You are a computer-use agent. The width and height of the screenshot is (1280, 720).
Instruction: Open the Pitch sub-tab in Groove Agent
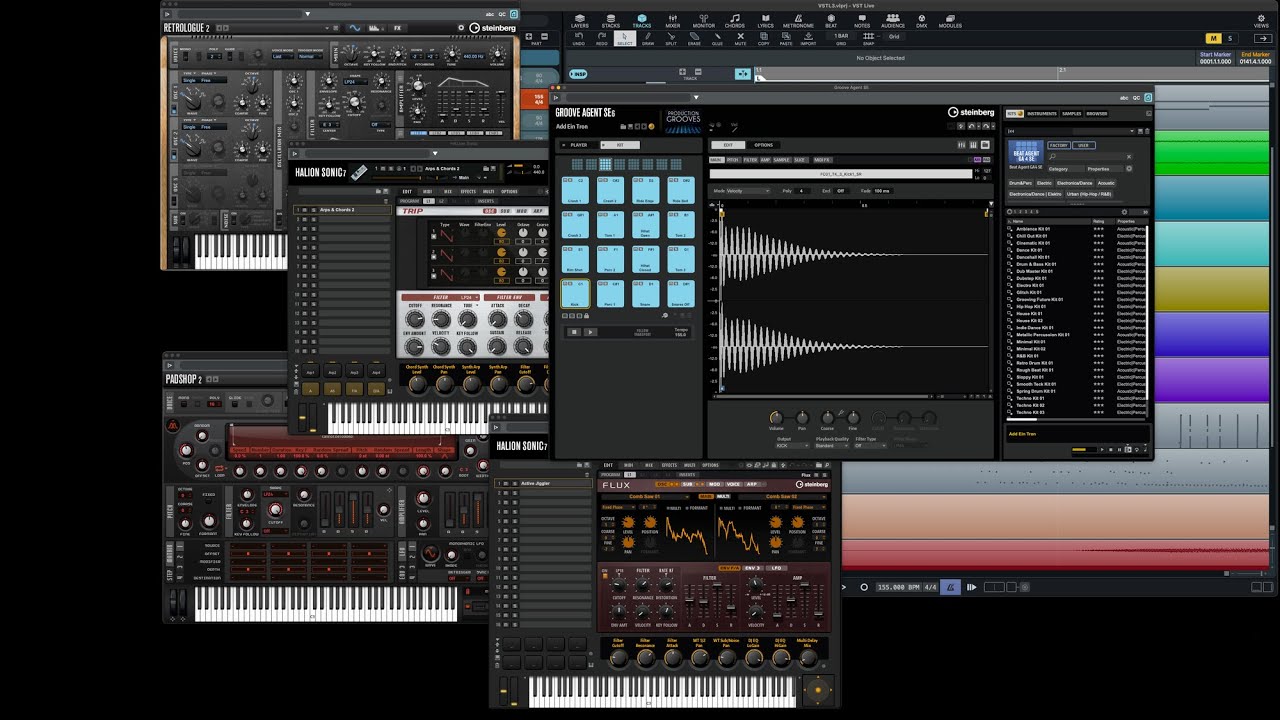[x=733, y=160]
